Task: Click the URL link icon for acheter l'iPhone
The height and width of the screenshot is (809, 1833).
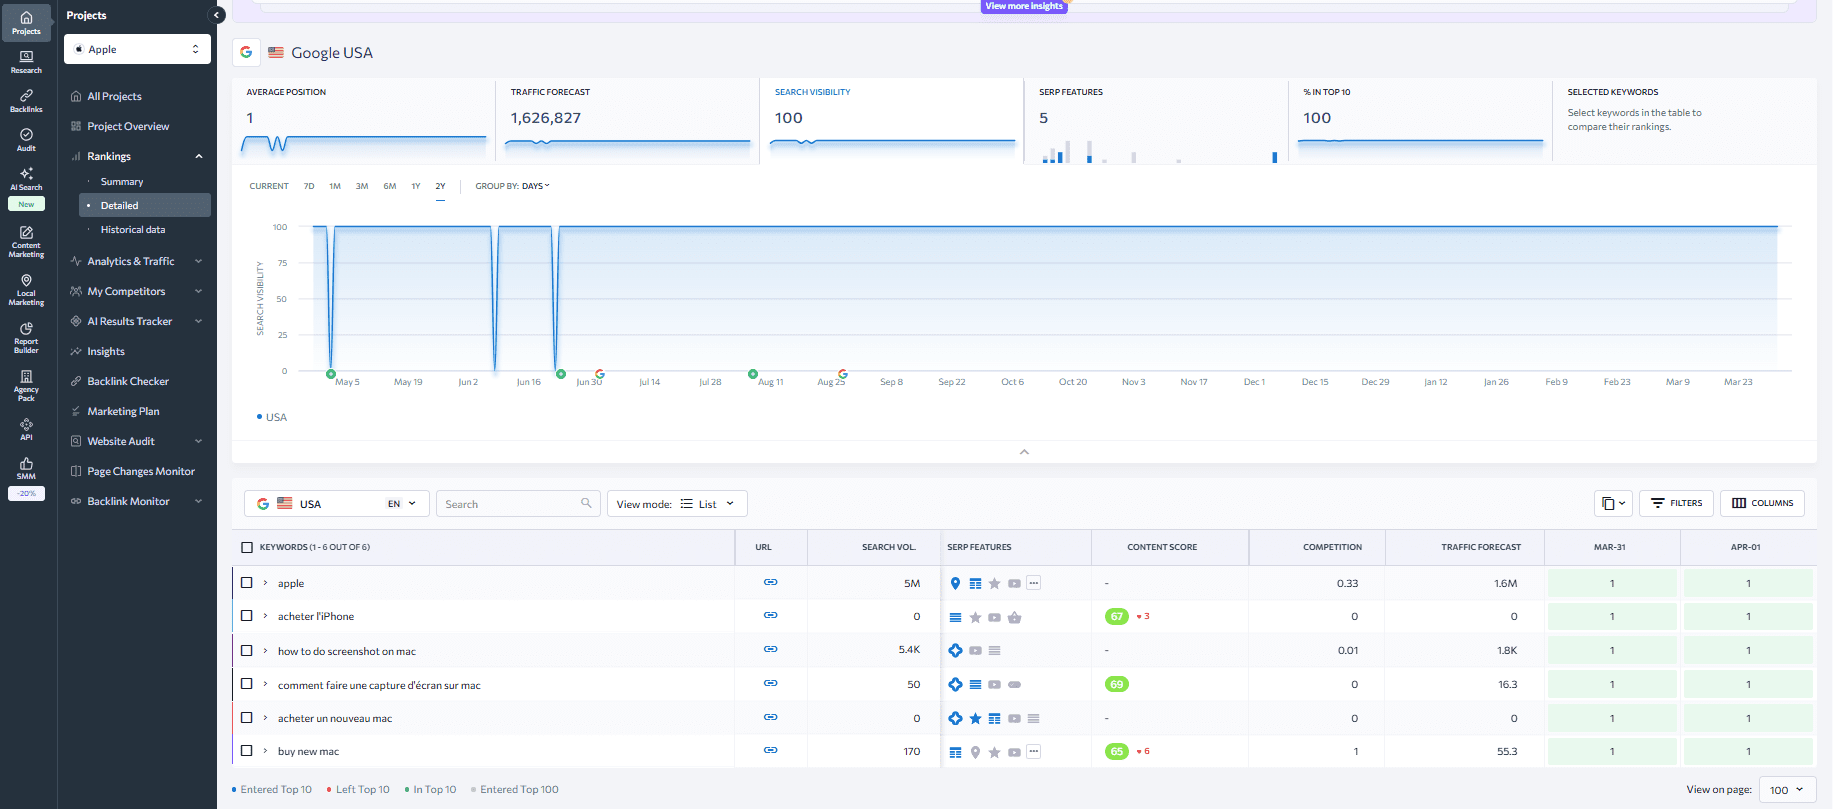Action: 770,615
